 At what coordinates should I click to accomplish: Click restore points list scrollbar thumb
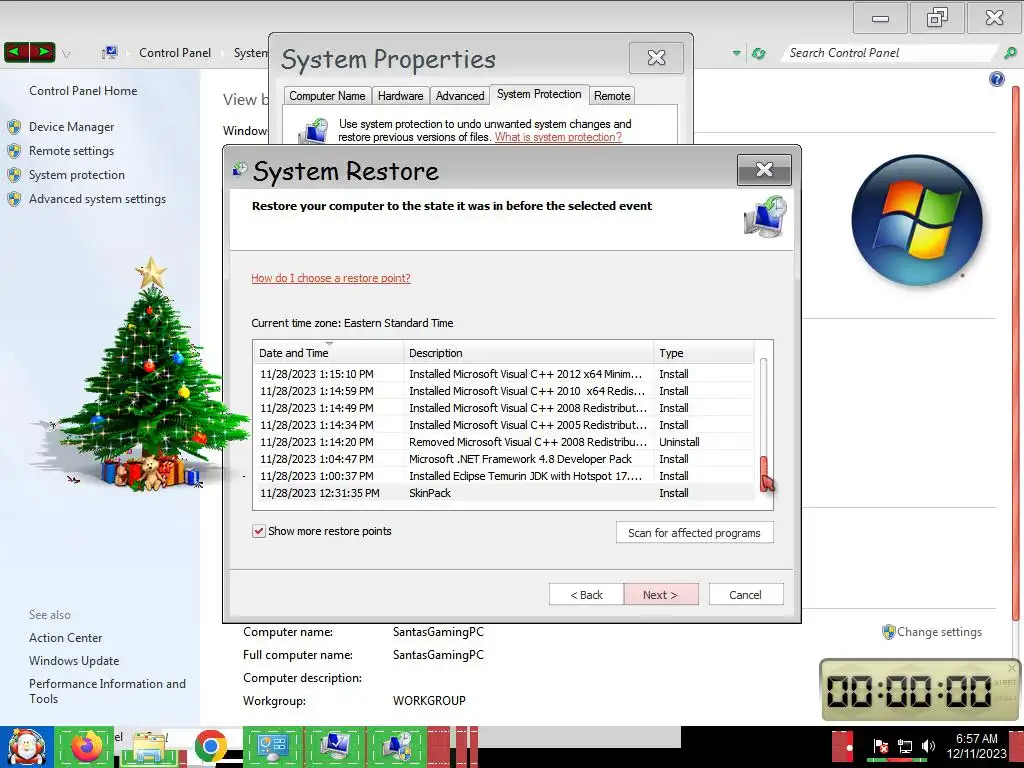point(763,473)
